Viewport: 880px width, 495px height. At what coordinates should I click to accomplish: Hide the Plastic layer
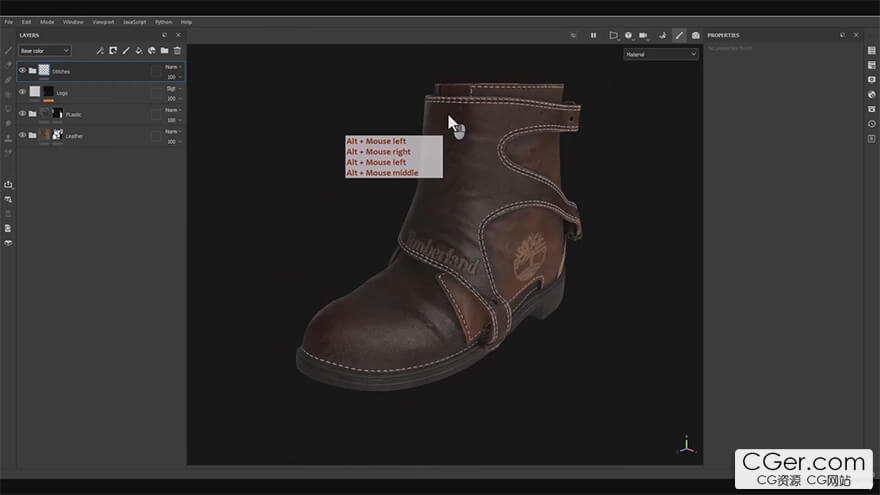click(22, 113)
